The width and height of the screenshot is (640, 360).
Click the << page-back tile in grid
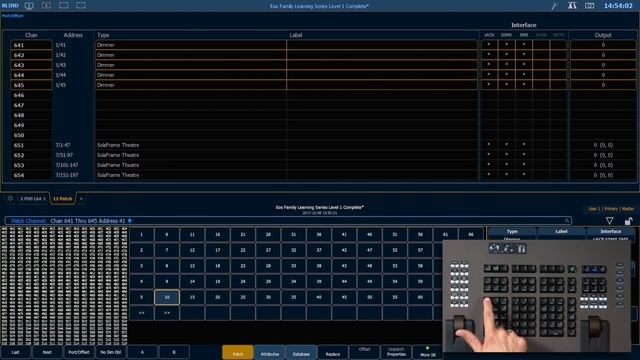pos(141,313)
